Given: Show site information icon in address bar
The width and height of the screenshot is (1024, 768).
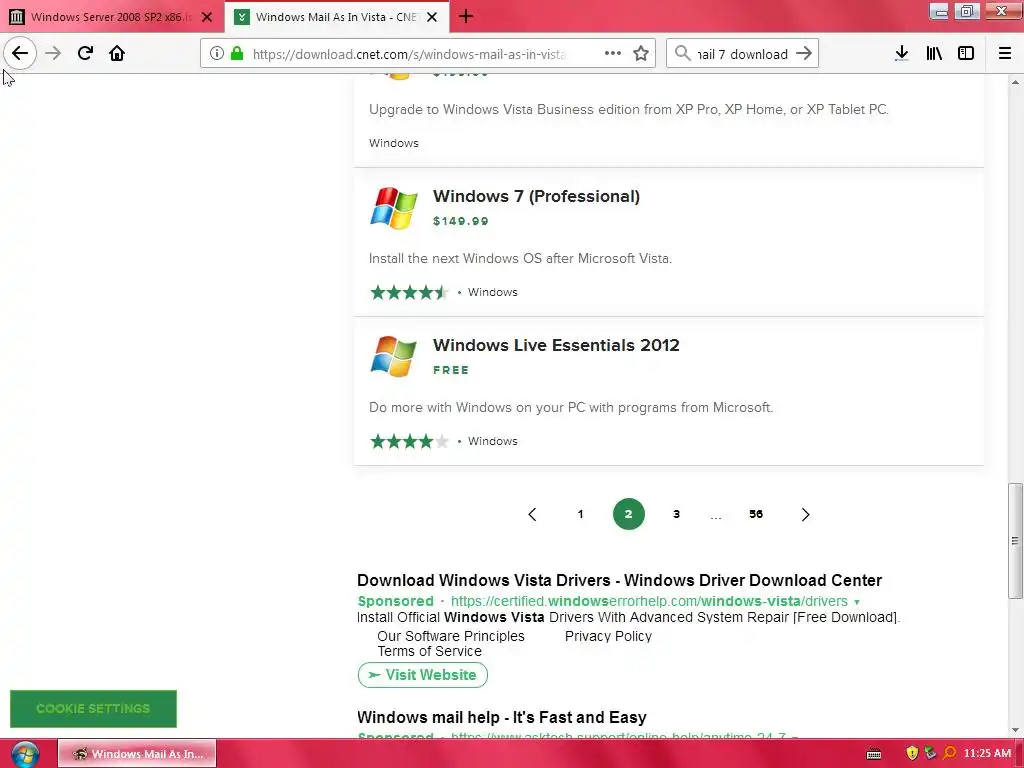Looking at the screenshot, I should 217,54.
